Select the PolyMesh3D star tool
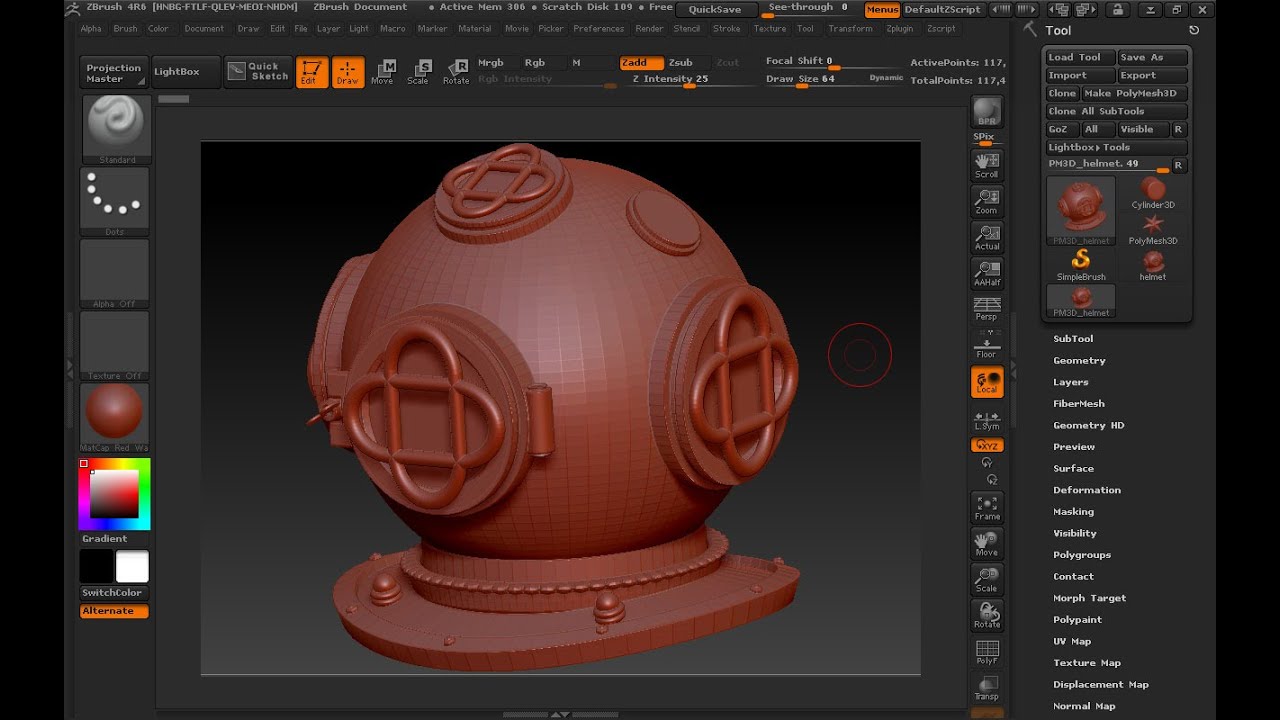 click(1153, 229)
